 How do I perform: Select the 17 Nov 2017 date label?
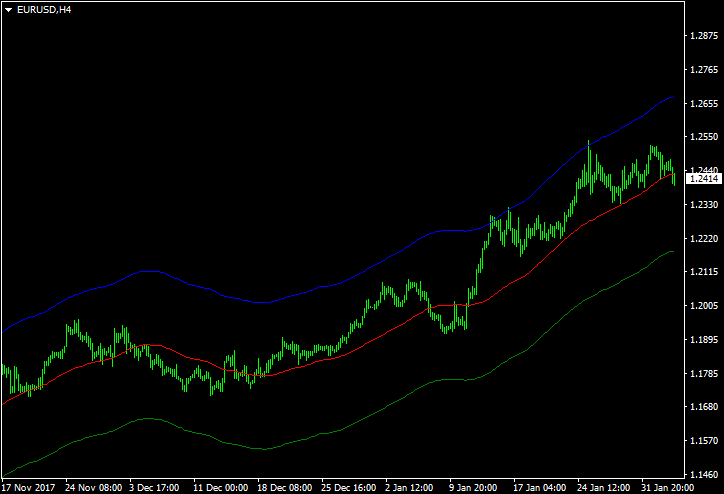point(29,487)
